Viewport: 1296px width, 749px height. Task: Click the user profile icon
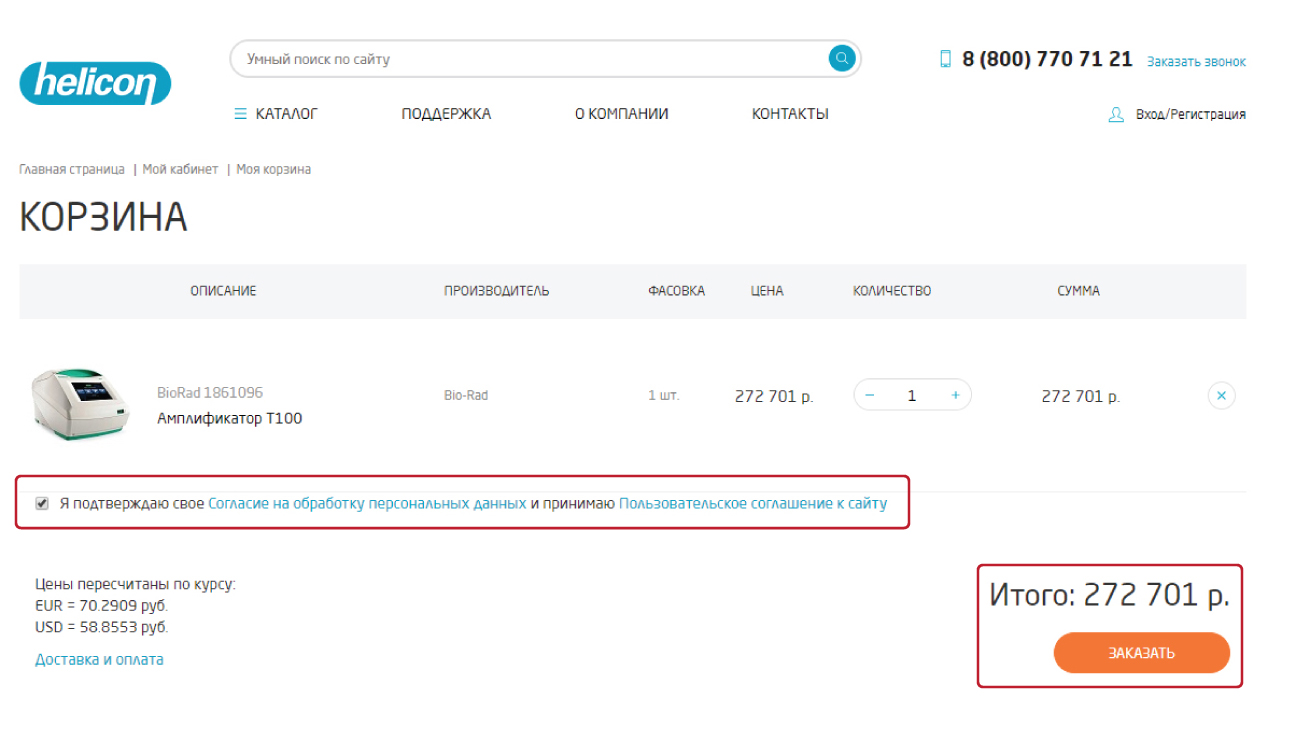pyautogui.click(x=1117, y=114)
